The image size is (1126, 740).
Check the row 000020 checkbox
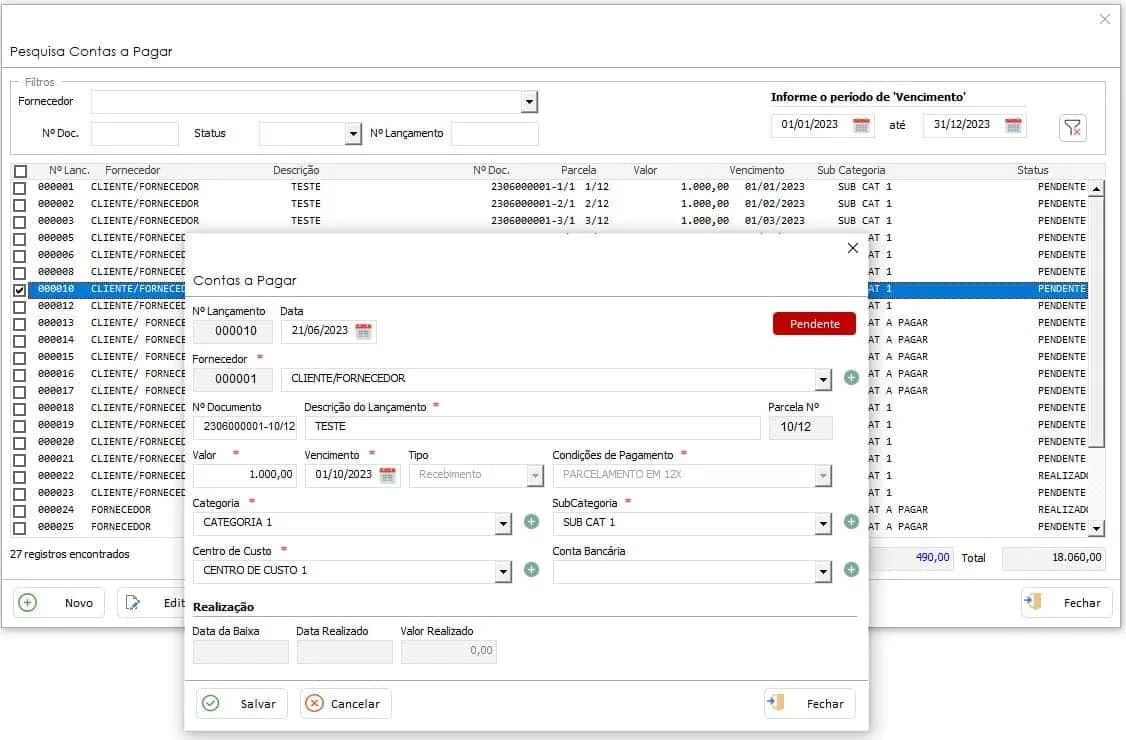20,443
